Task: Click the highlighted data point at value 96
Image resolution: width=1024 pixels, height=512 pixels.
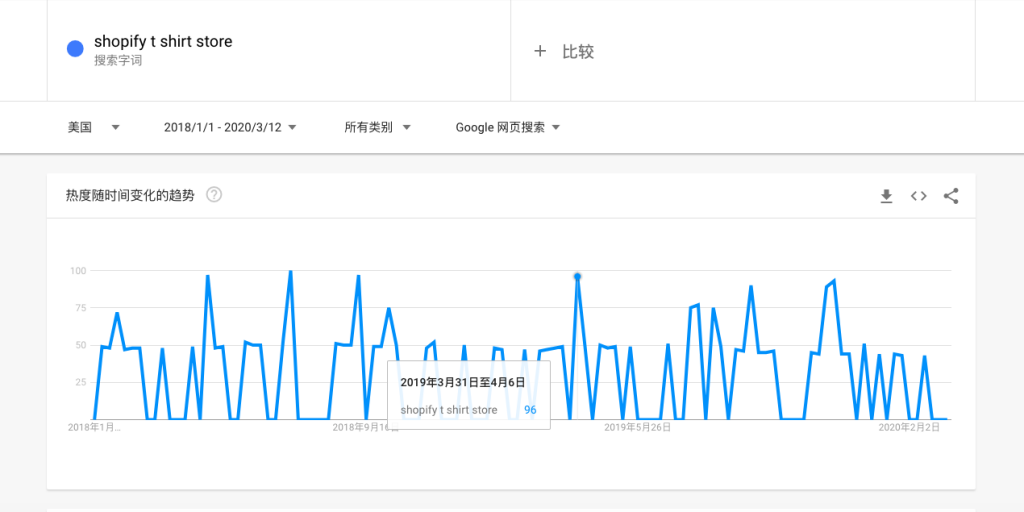Action: (x=577, y=276)
